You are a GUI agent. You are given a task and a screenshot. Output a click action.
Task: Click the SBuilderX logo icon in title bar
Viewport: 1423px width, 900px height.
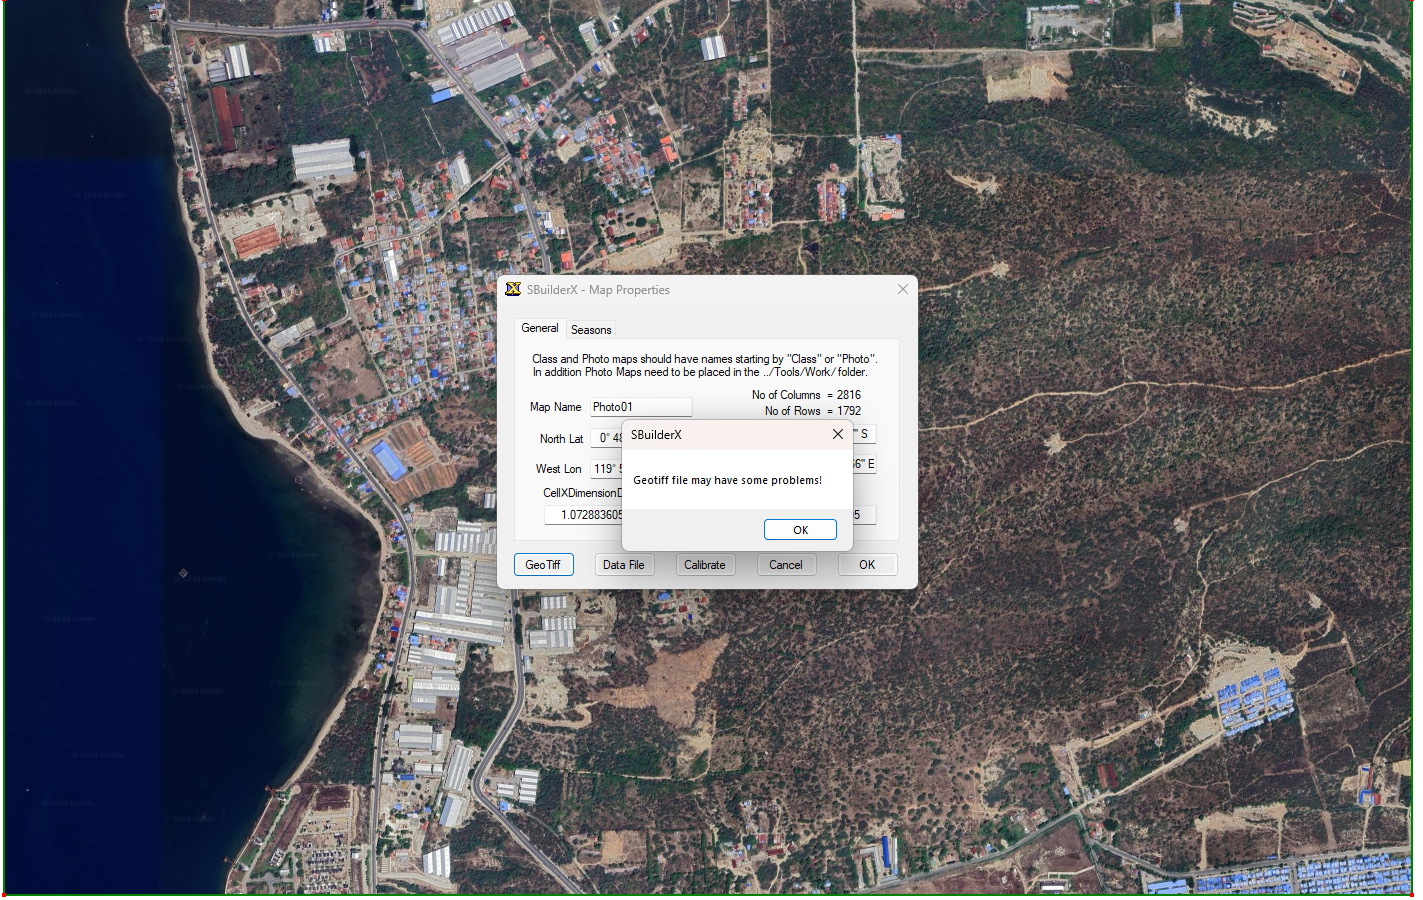point(513,290)
